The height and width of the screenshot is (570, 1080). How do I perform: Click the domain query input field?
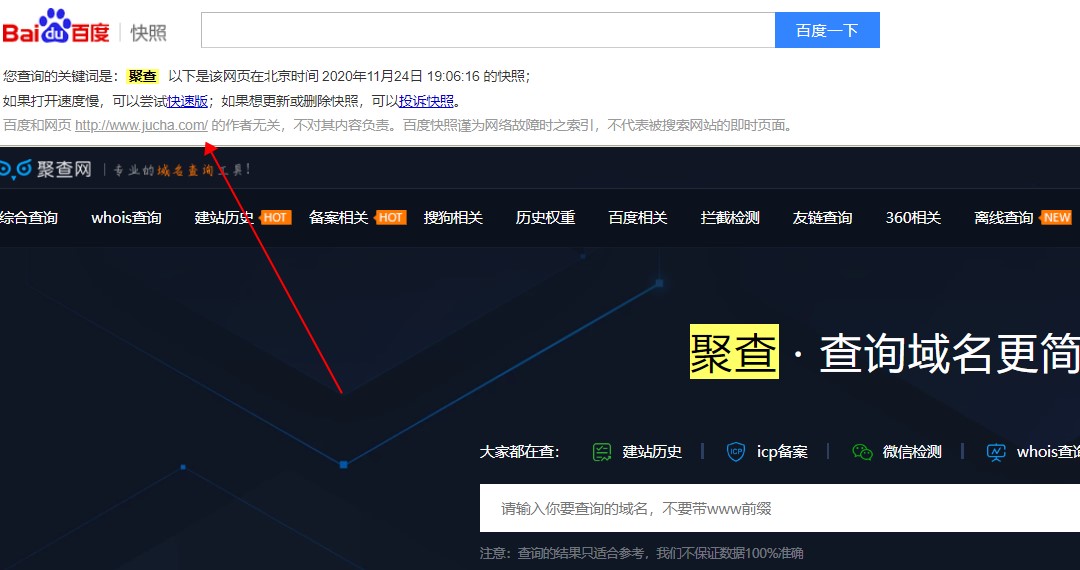780,508
